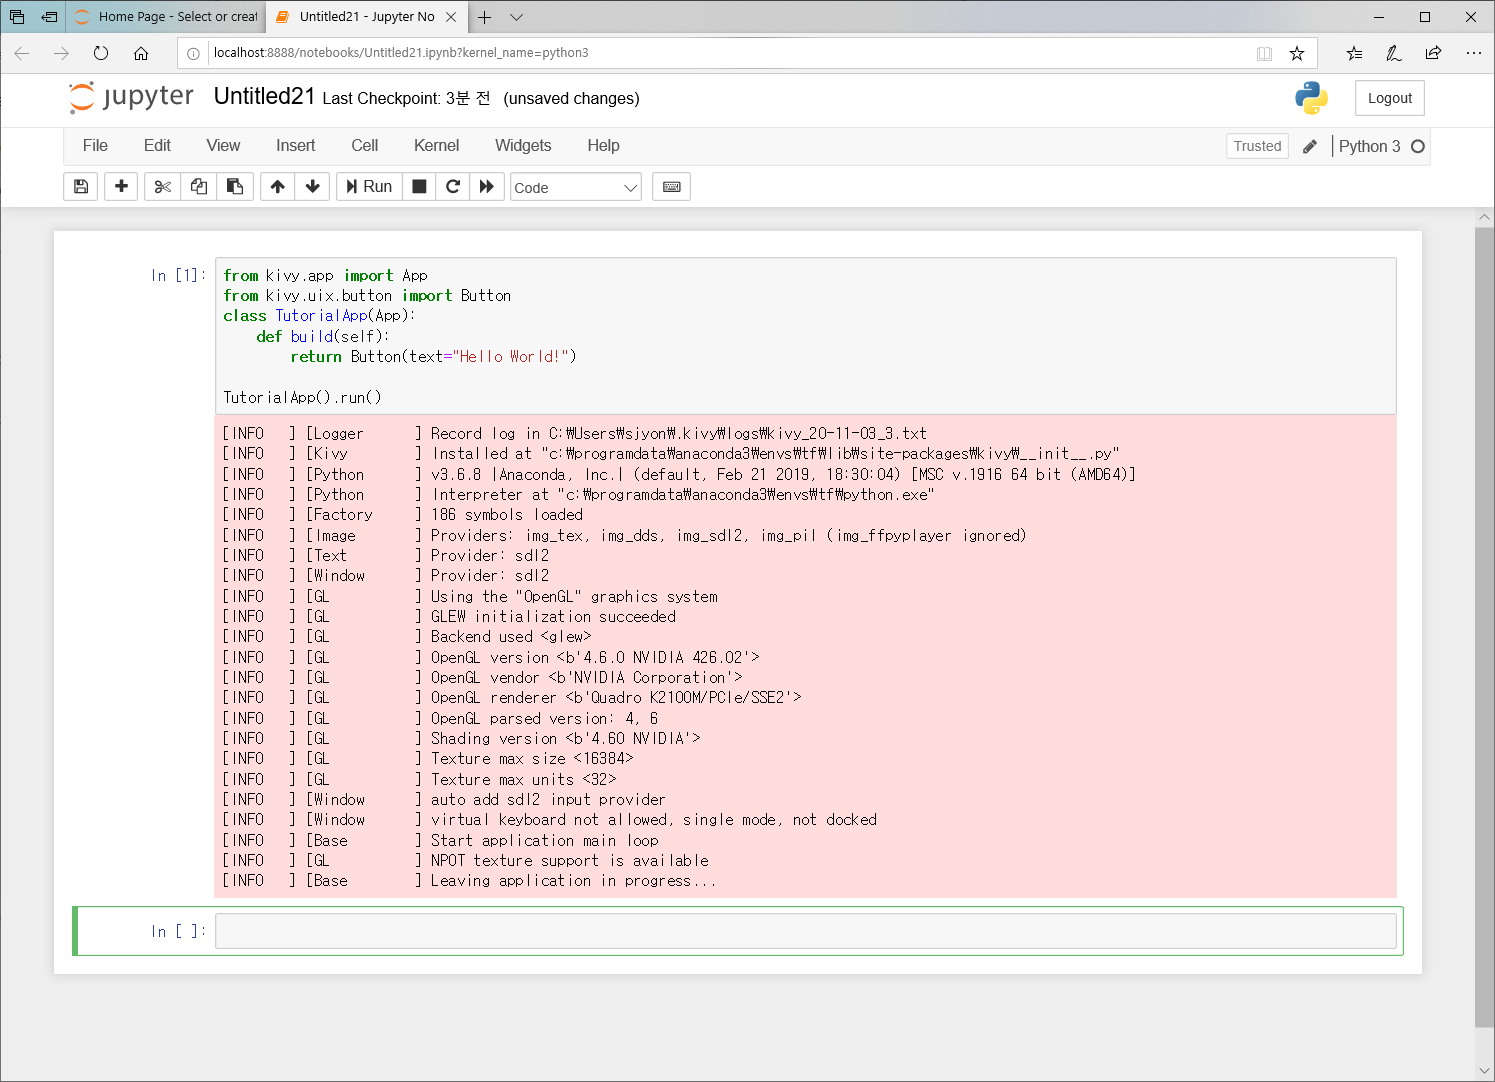Open the cell type Code dropdown
The height and width of the screenshot is (1082, 1495).
576,187
